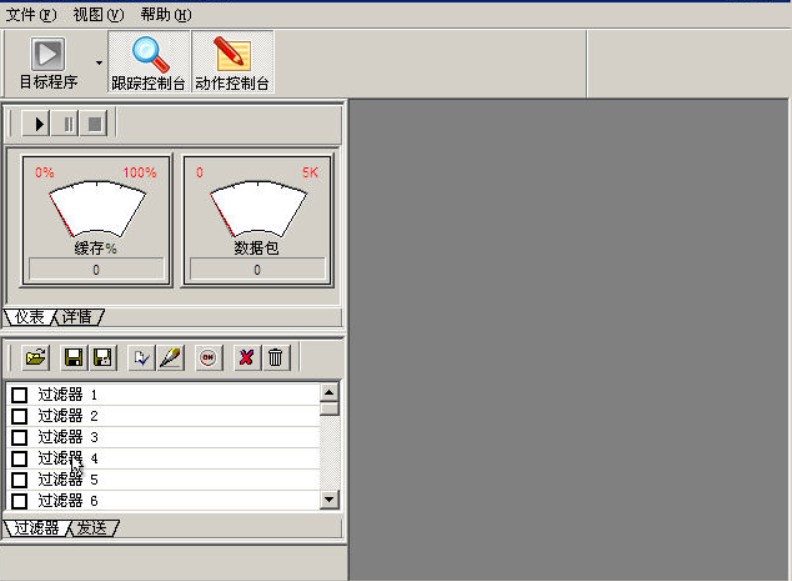Select the 过滤器 2 row text

click(x=67, y=416)
